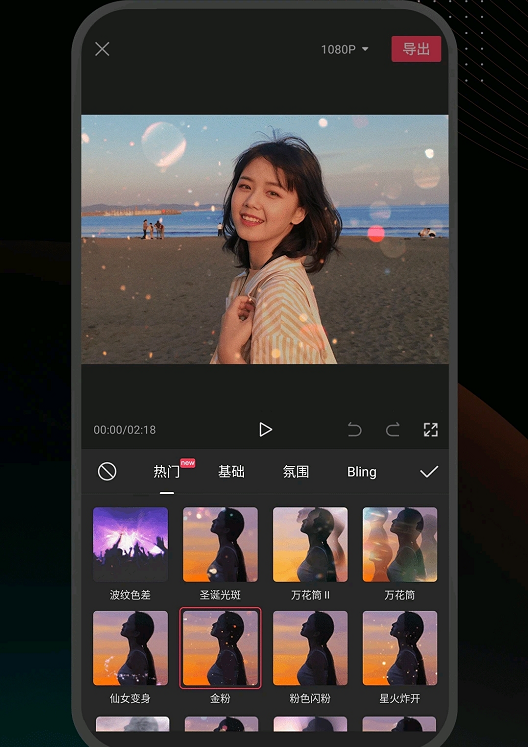
Task: Close the editor with the X icon
Action: pos(102,49)
